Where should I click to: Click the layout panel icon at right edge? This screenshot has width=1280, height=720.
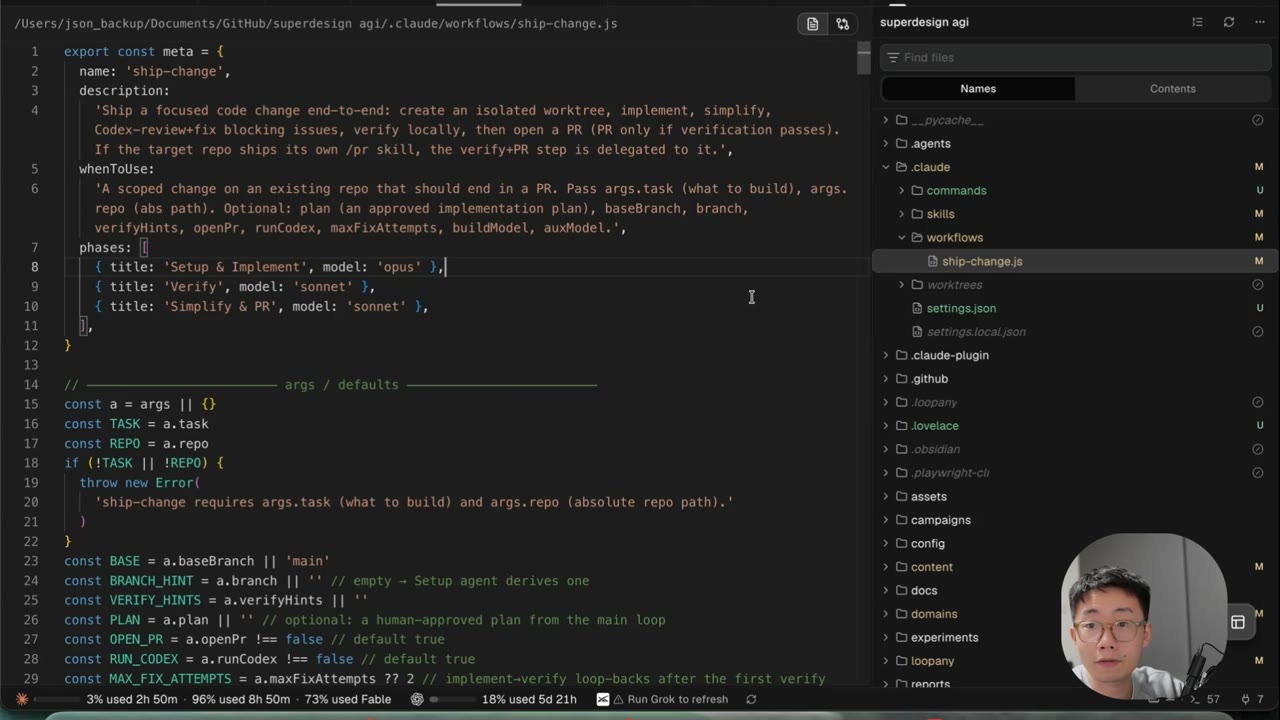click(x=1238, y=622)
